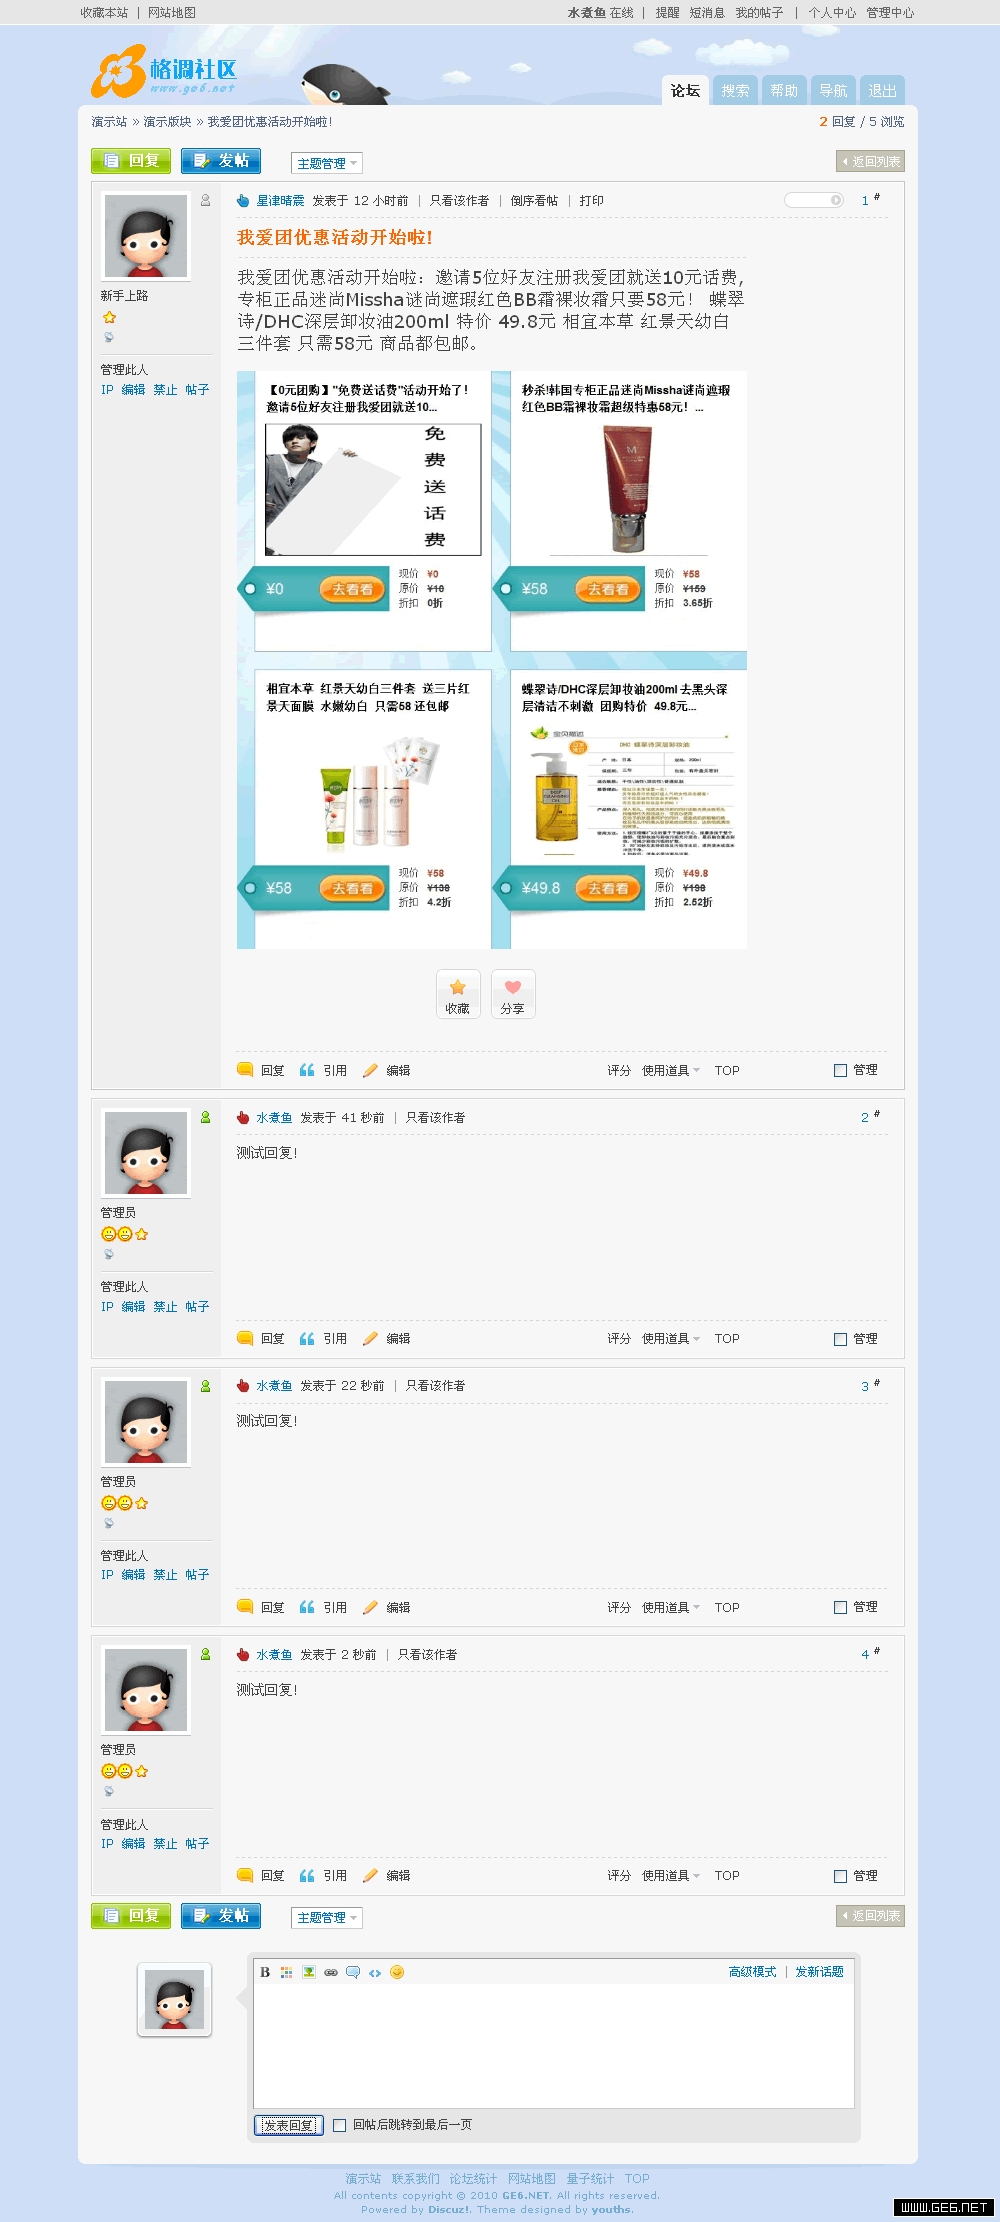Viewport: 1000px width, 2222px height.
Task: Click reply speech-bubble icon under post 3
Action: [245, 1607]
